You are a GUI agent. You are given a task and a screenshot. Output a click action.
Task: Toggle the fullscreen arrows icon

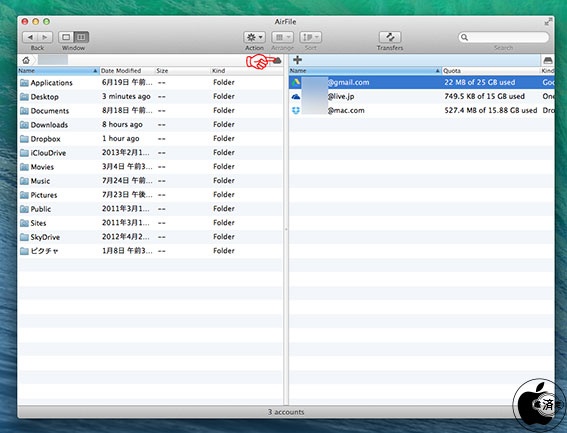click(548, 22)
